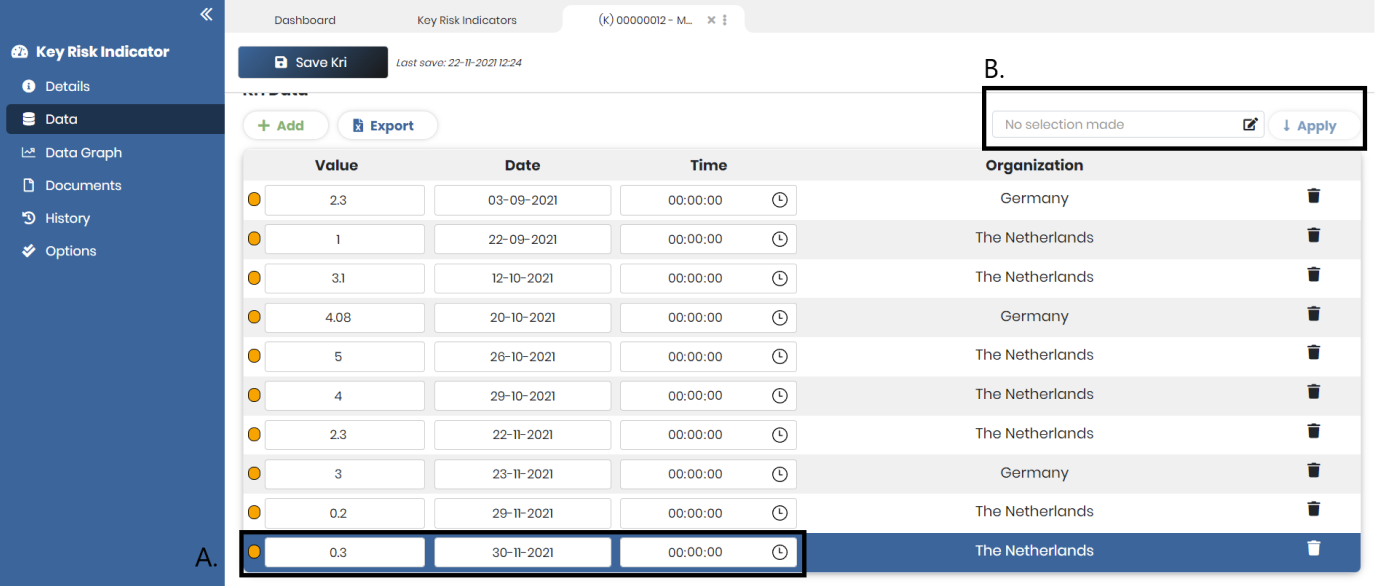
Task: Delete the row dated 03-09-2021
Action: coord(1314,196)
